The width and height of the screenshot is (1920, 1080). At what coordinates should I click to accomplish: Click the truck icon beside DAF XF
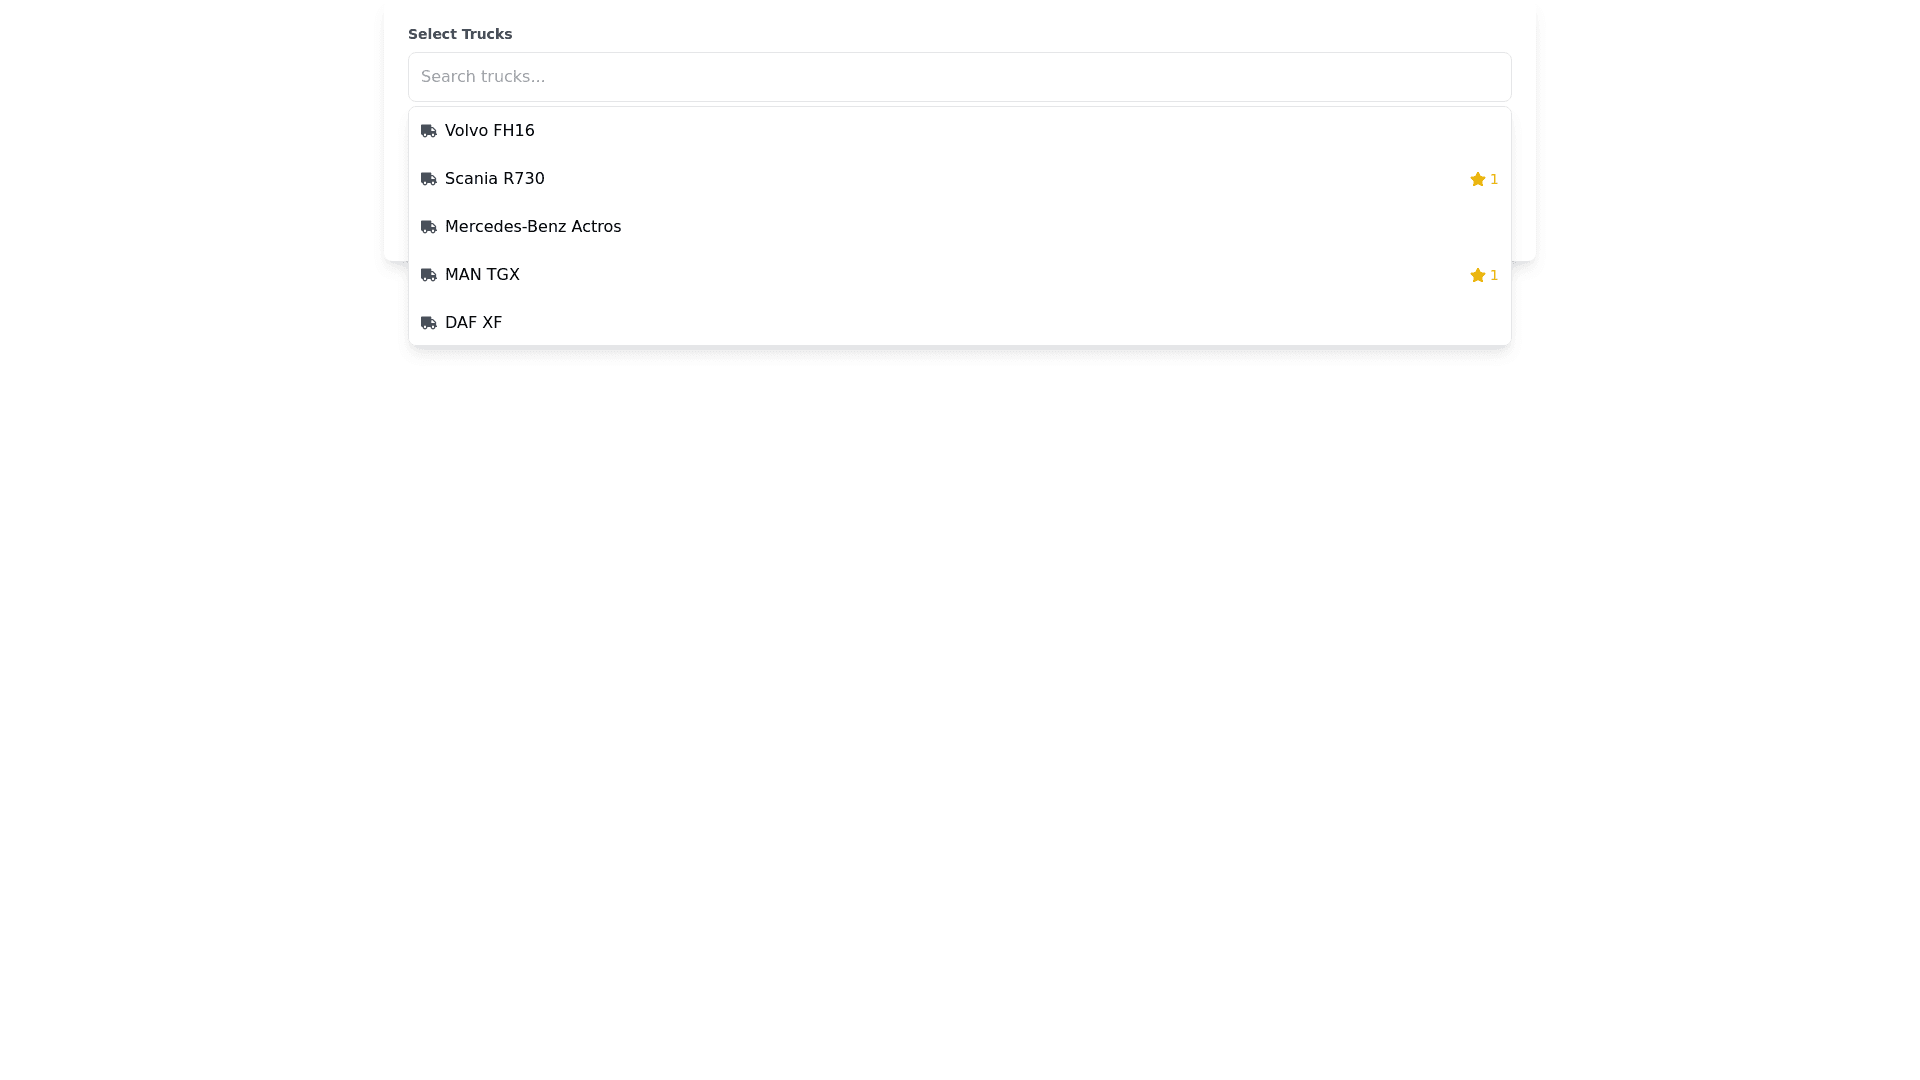[x=428, y=323]
